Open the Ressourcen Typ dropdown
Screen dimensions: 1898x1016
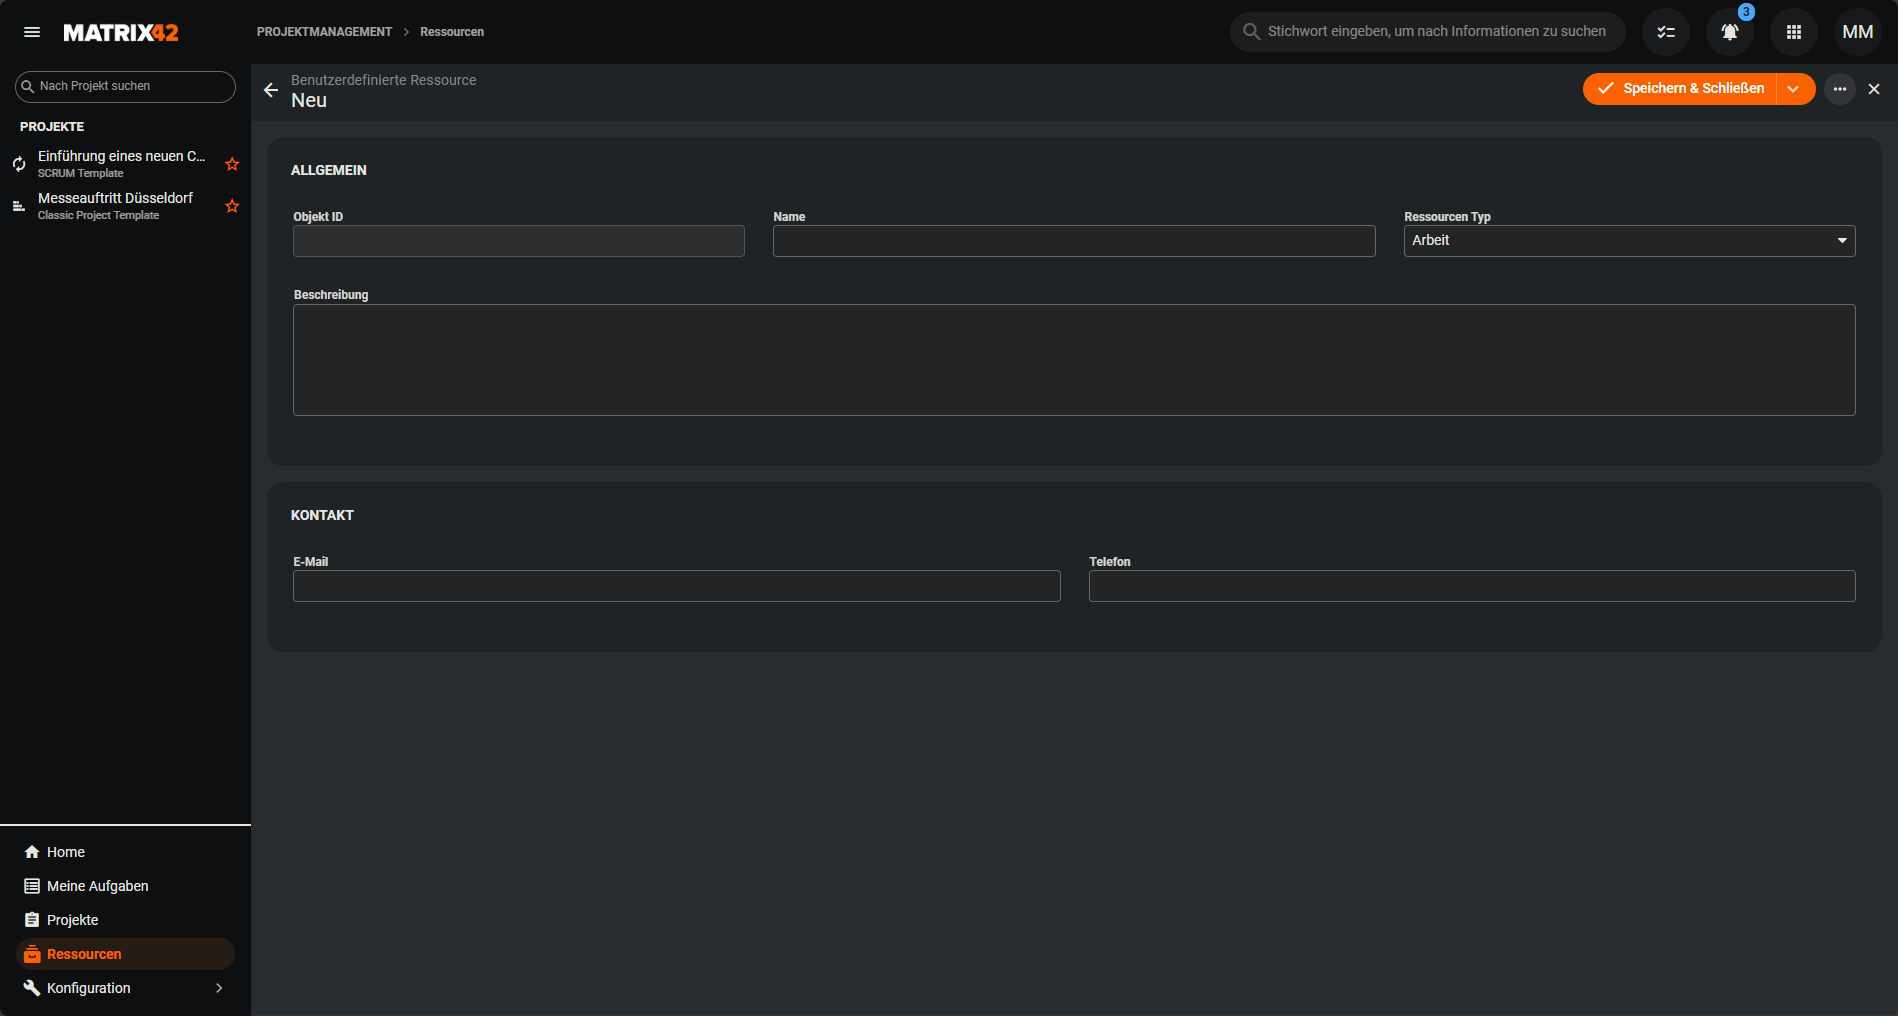coord(1629,241)
